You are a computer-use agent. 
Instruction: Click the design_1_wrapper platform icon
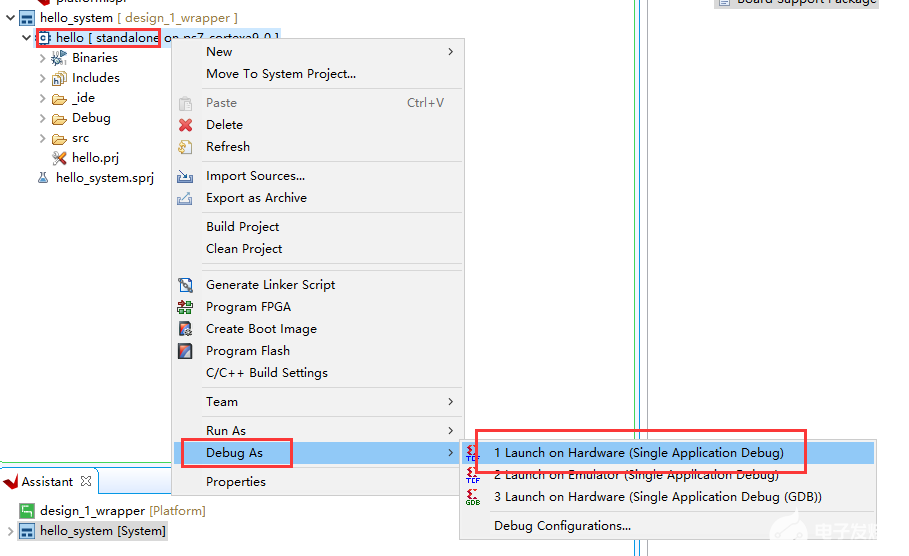coord(27,511)
